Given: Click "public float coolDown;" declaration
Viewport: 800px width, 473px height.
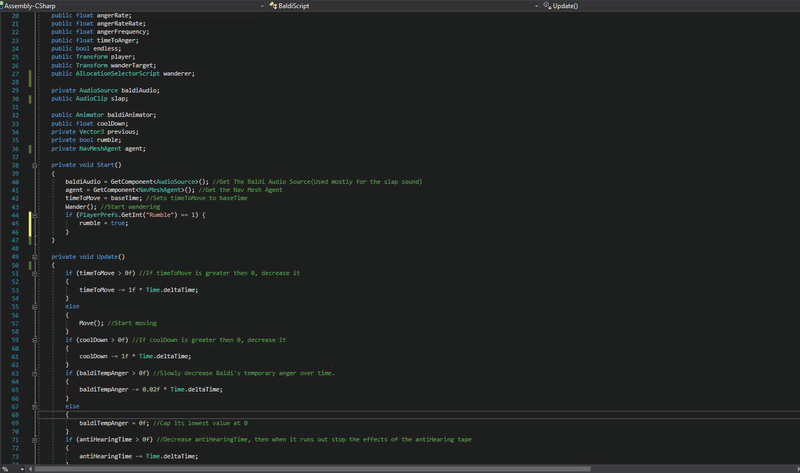Looking at the screenshot, I should click(x=90, y=123).
